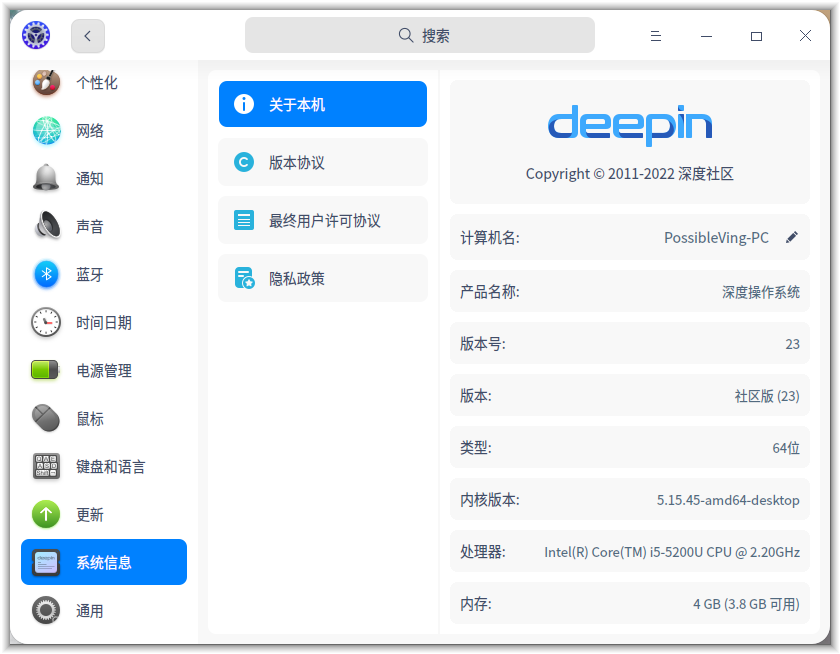Open 最终用户许可协议 page
This screenshot has height=654, width=840.
coord(323,220)
